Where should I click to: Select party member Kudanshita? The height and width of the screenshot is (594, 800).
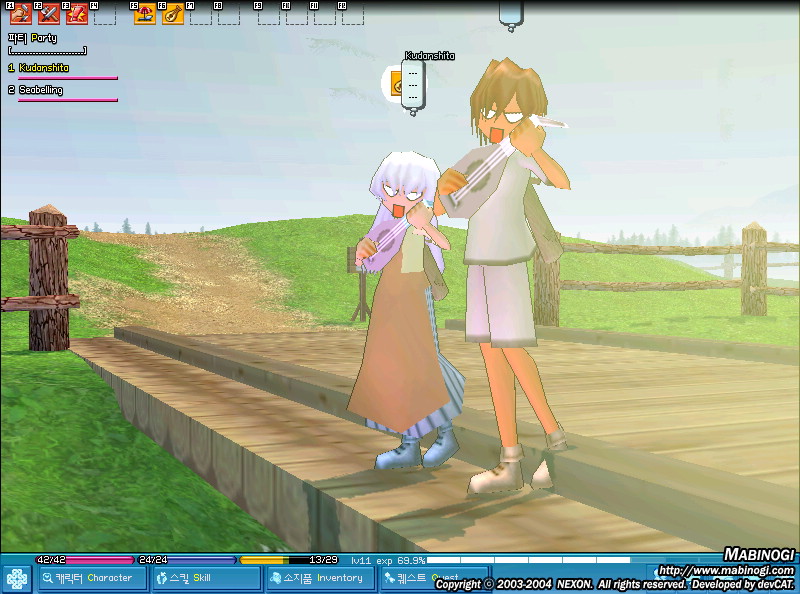(x=43, y=67)
